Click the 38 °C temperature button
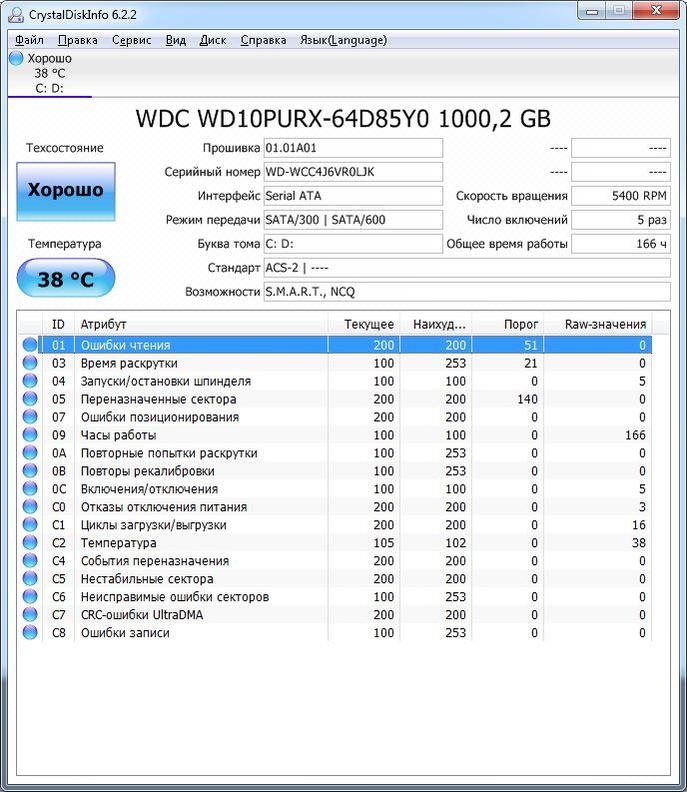This screenshot has height=792, width=687. coord(66,278)
